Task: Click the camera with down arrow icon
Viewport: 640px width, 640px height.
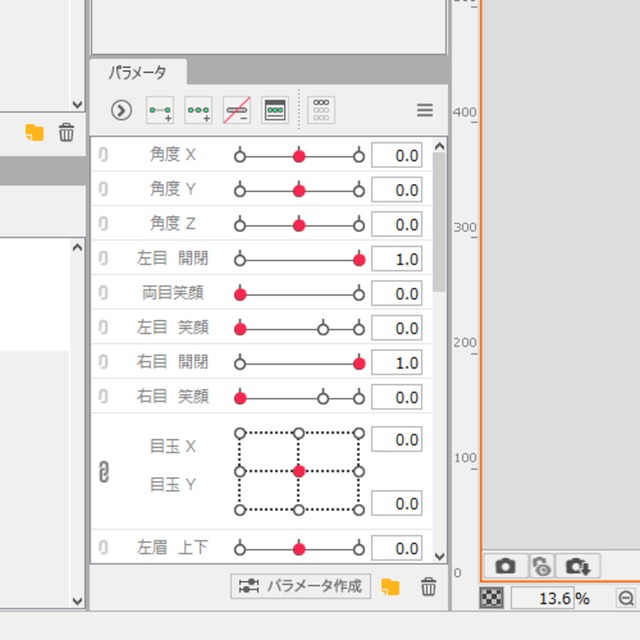Action: click(578, 566)
